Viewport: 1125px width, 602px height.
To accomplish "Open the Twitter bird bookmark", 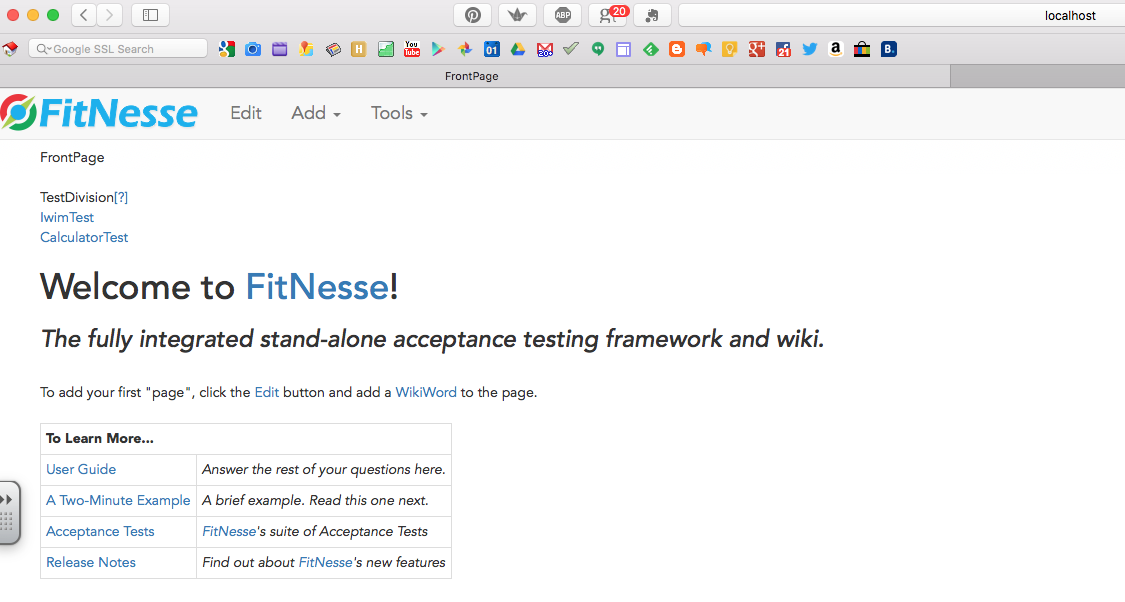I will (809, 49).
